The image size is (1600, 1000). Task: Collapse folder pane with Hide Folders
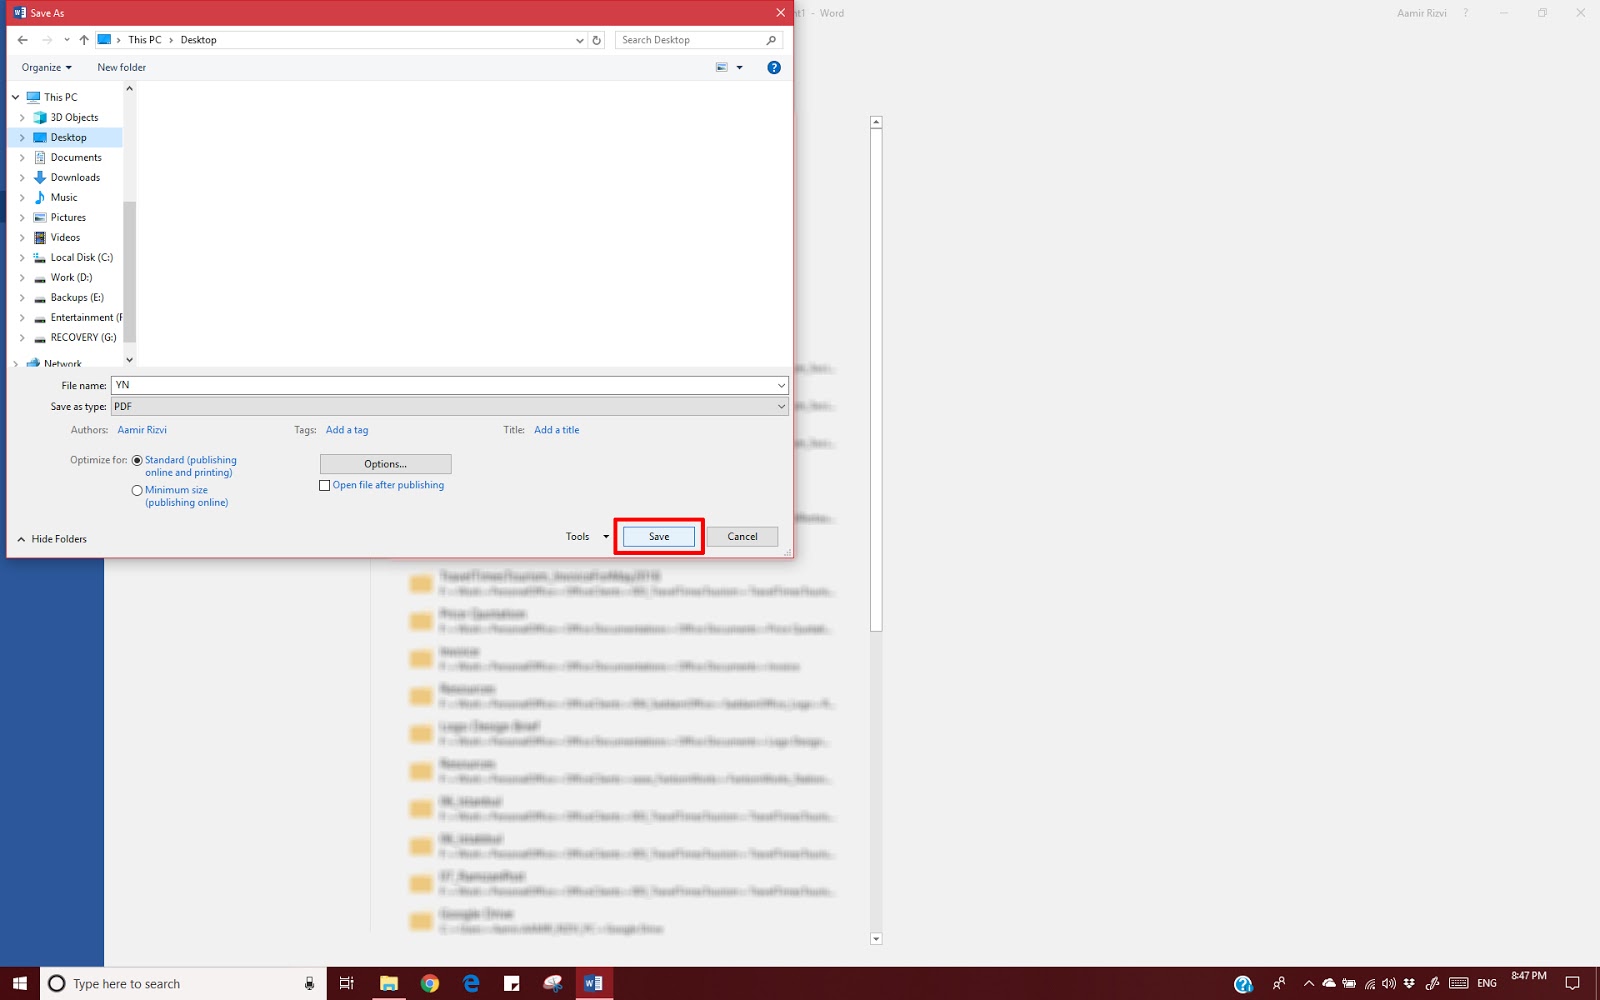52,539
